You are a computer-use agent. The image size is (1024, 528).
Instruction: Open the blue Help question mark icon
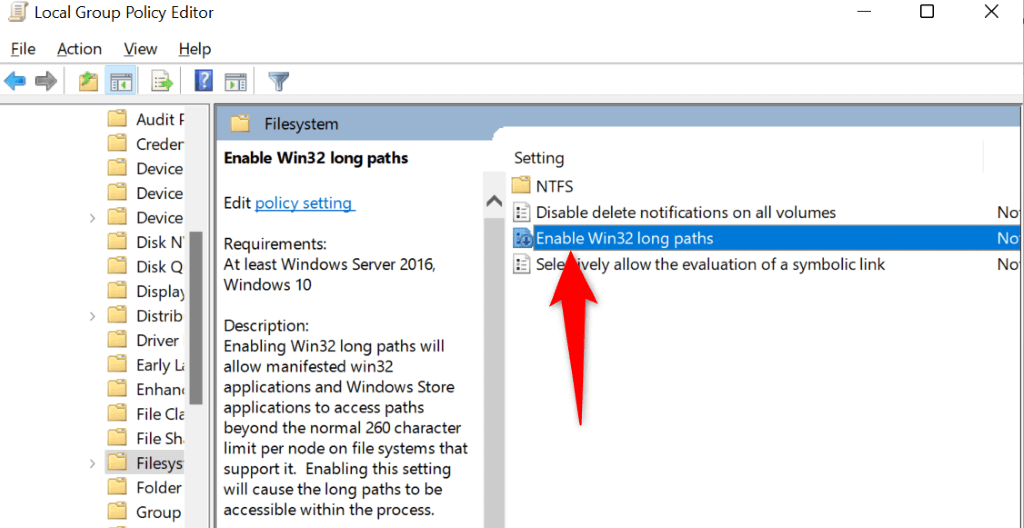pyautogui.click(x=204, y=81)
